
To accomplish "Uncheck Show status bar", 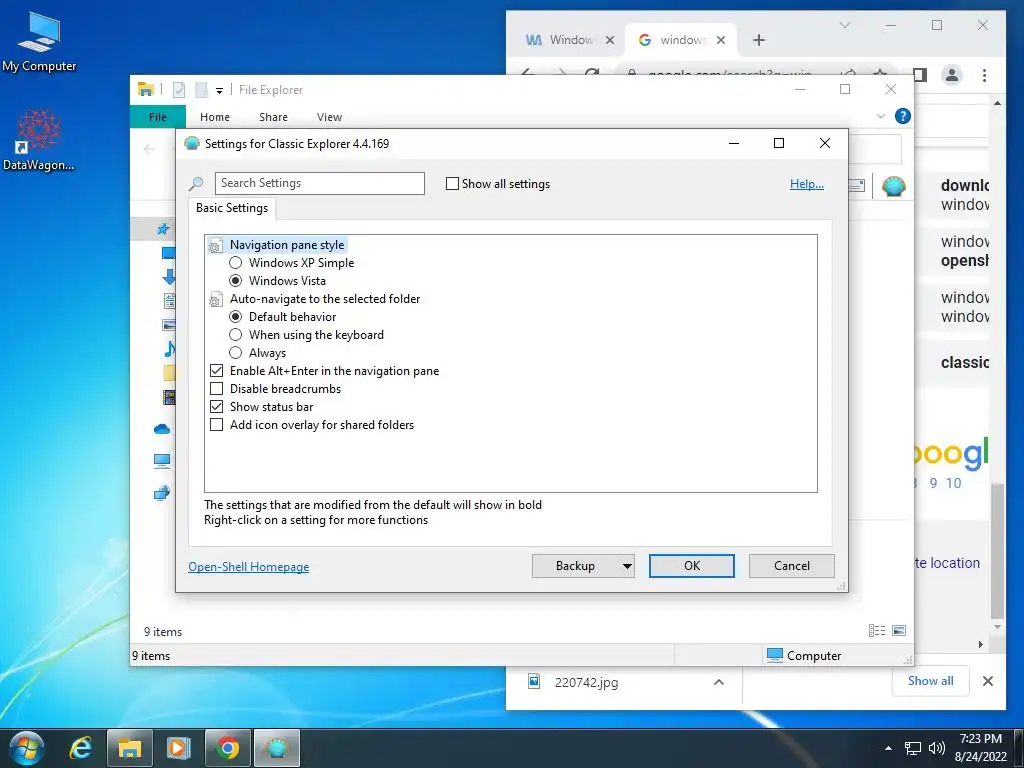I will 217,407.
